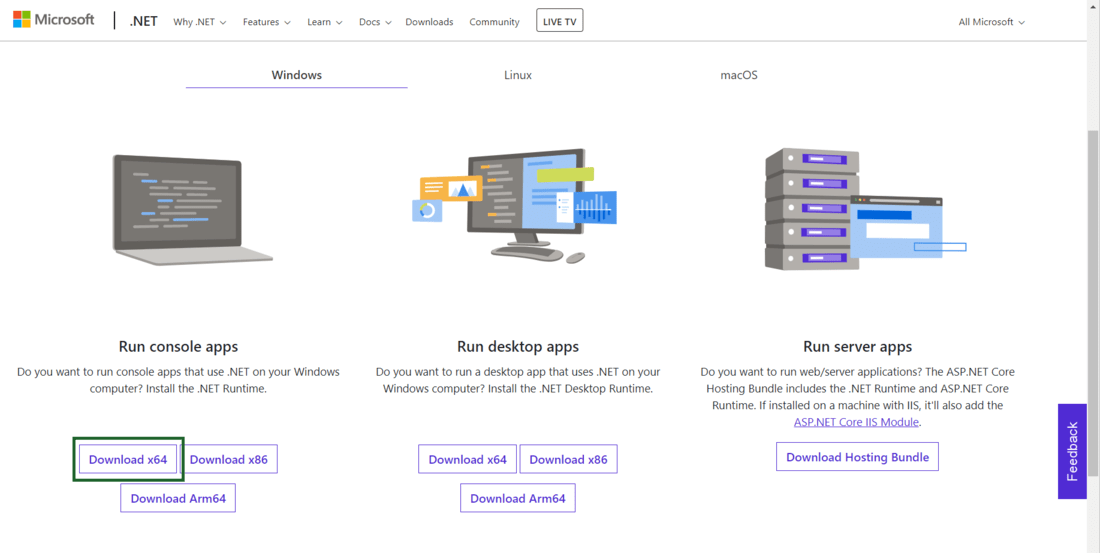Screen dimensions: 1100x553
Task: Expand the Docs dropdown
Action: pos(375,22)
